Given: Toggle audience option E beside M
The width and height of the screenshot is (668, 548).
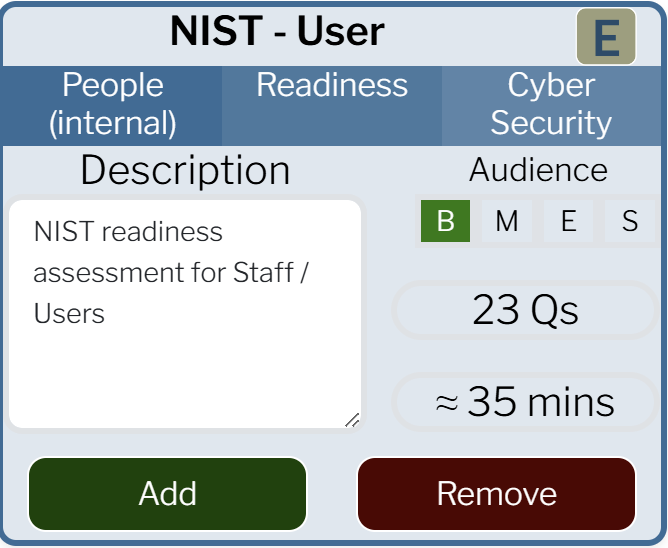Looking at the screenshot, I should tap(568, 221).
